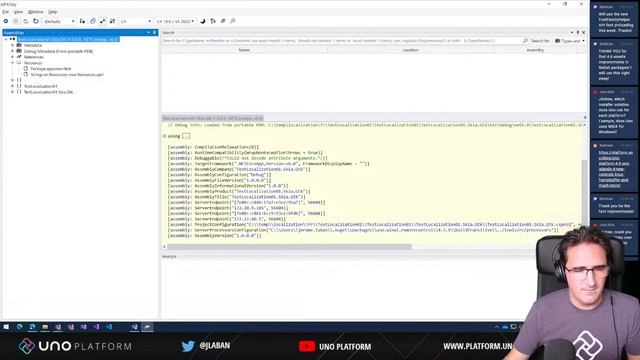Click the system tray overflow chevron

coord(497,327)
